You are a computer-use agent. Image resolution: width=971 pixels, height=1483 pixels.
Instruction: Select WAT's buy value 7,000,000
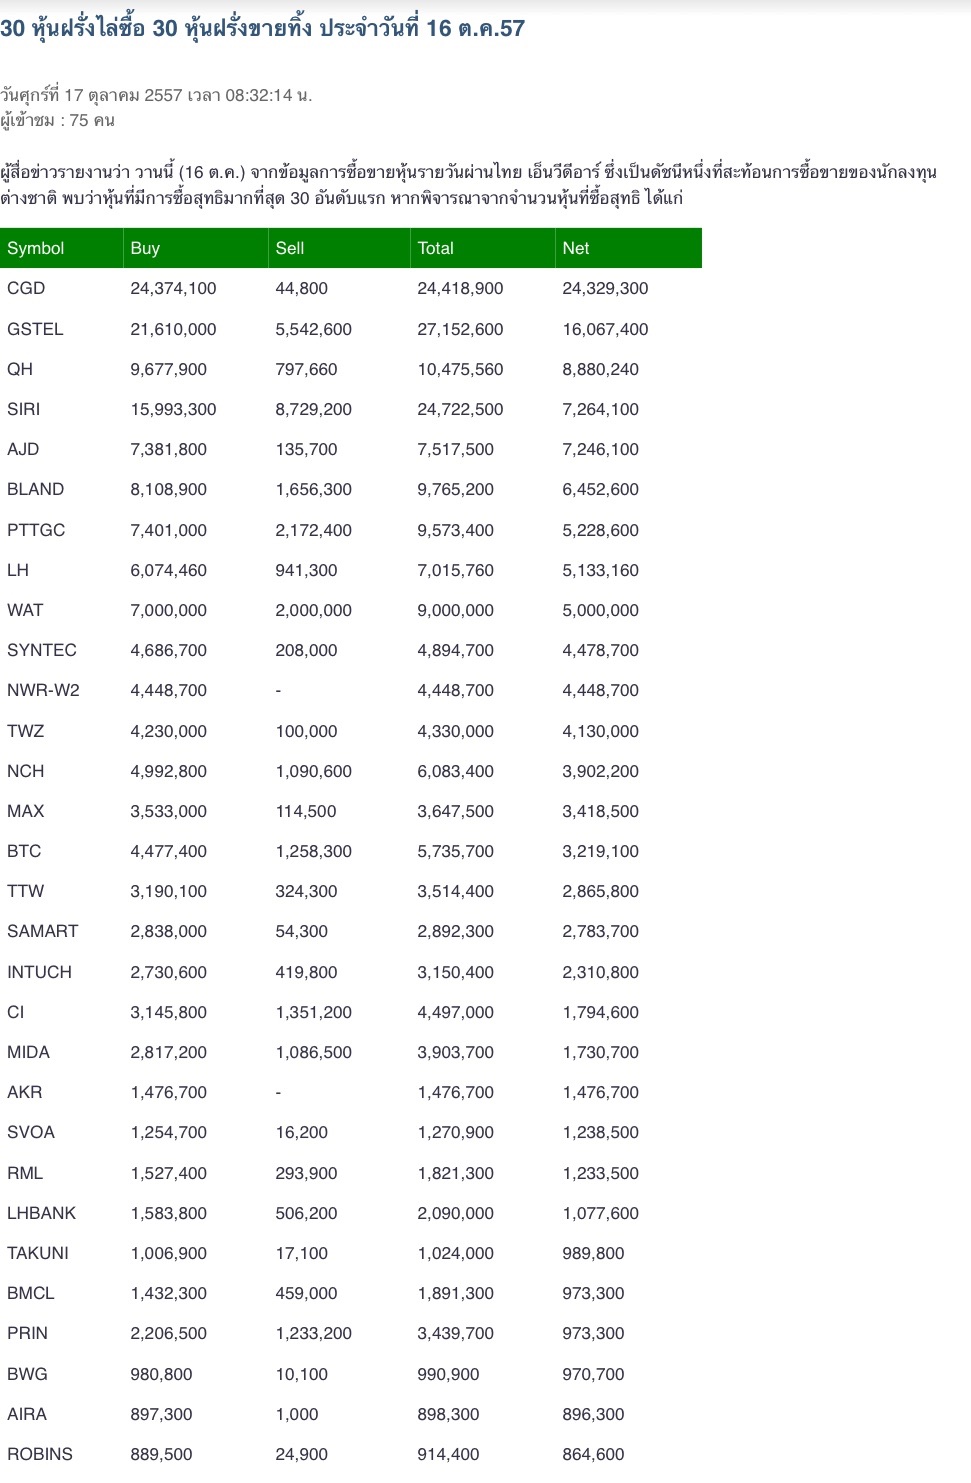click(168, 610)
